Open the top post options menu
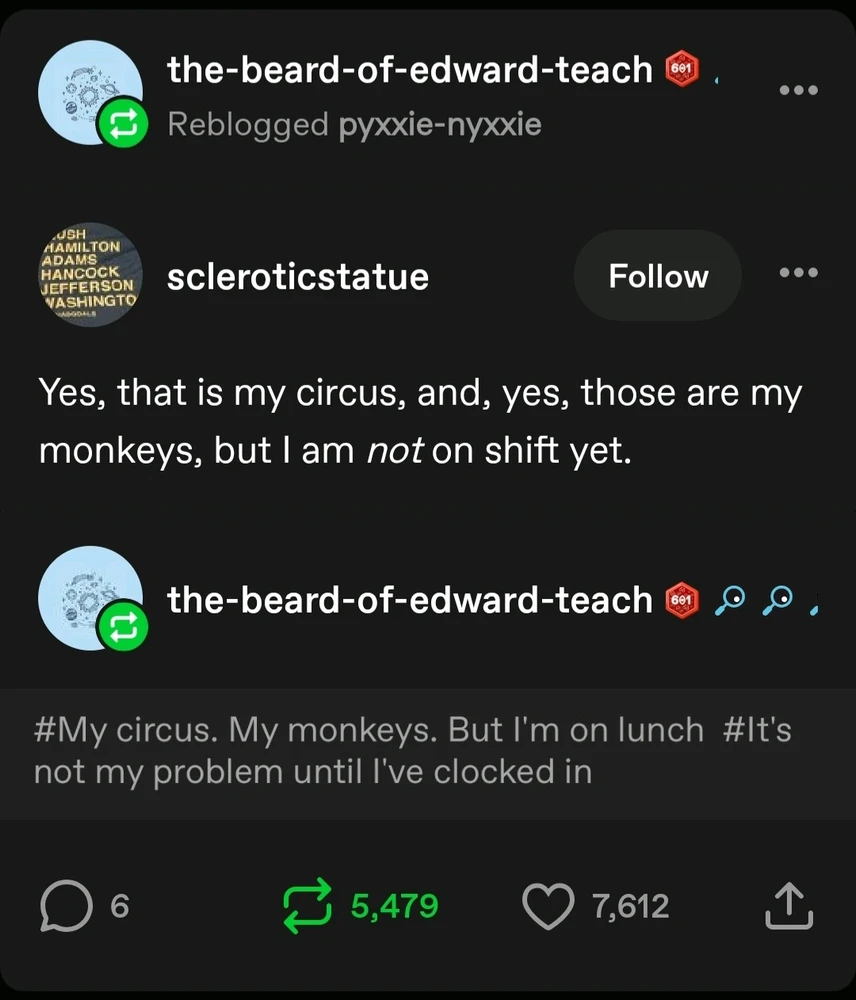Viewport: 856px width, 1000px height. tap(798, 90)
